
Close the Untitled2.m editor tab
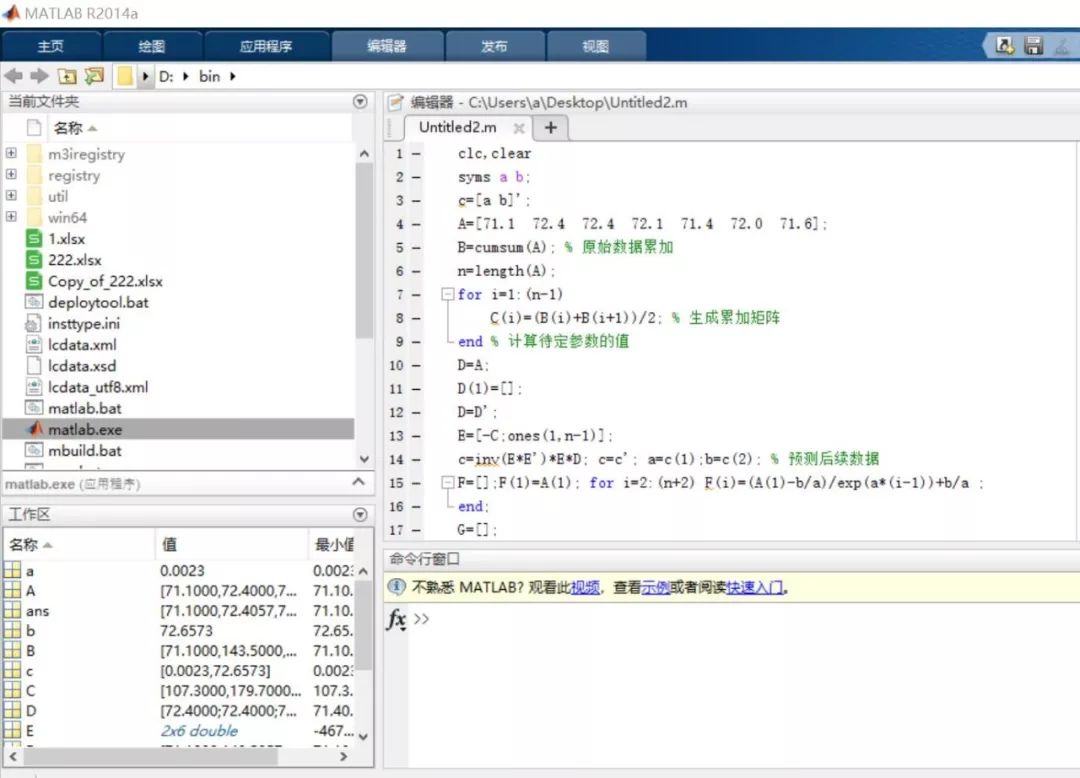(519, 128)
